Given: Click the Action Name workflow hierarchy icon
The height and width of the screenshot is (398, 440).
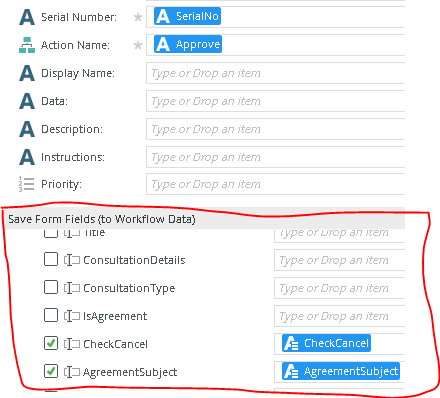Looking at the screenshot, I should tap(27, 45).
